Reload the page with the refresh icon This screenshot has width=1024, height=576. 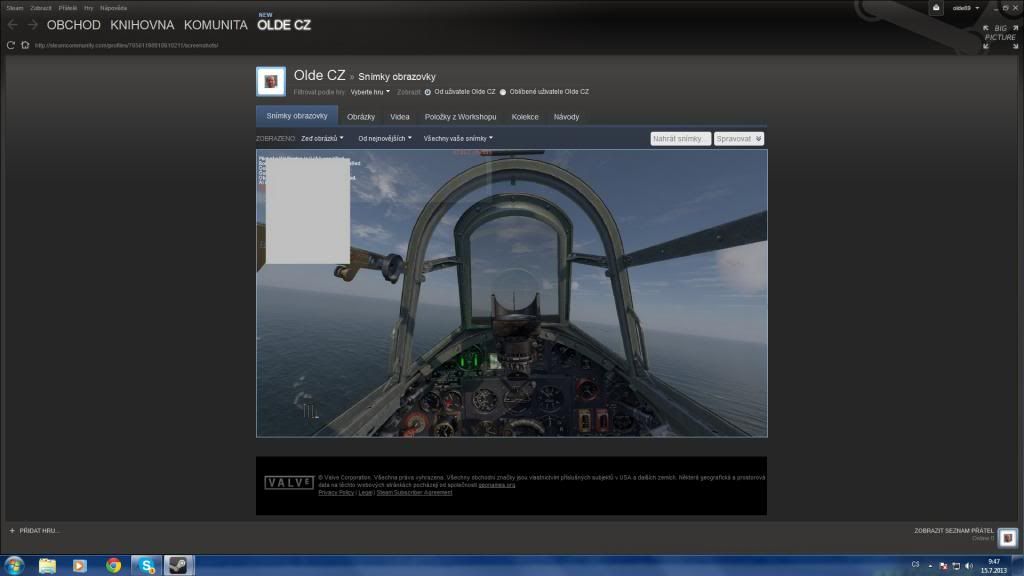click(10, 45)
